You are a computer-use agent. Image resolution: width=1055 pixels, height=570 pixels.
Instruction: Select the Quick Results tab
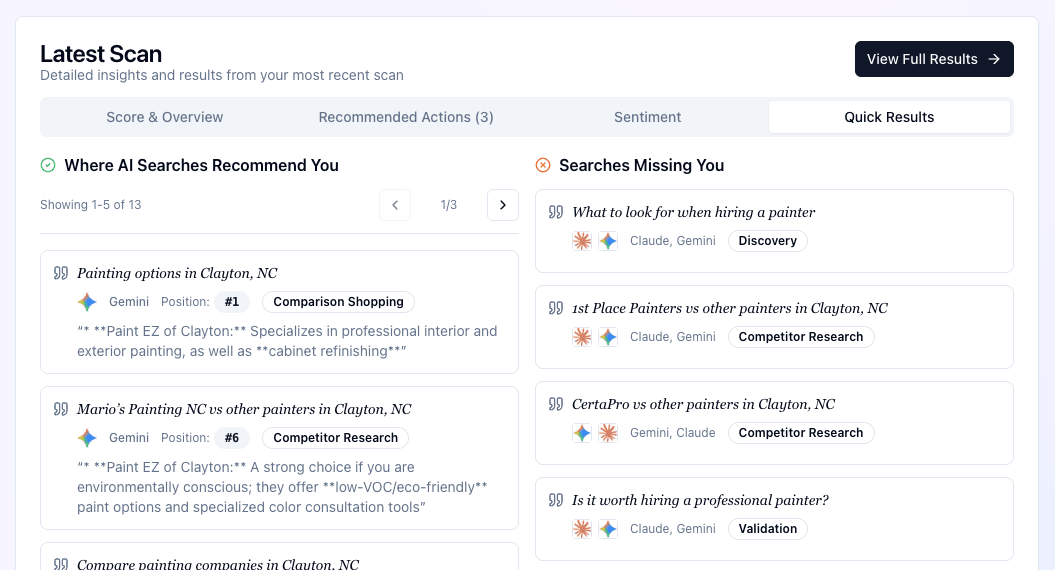(x=889, y=117)
